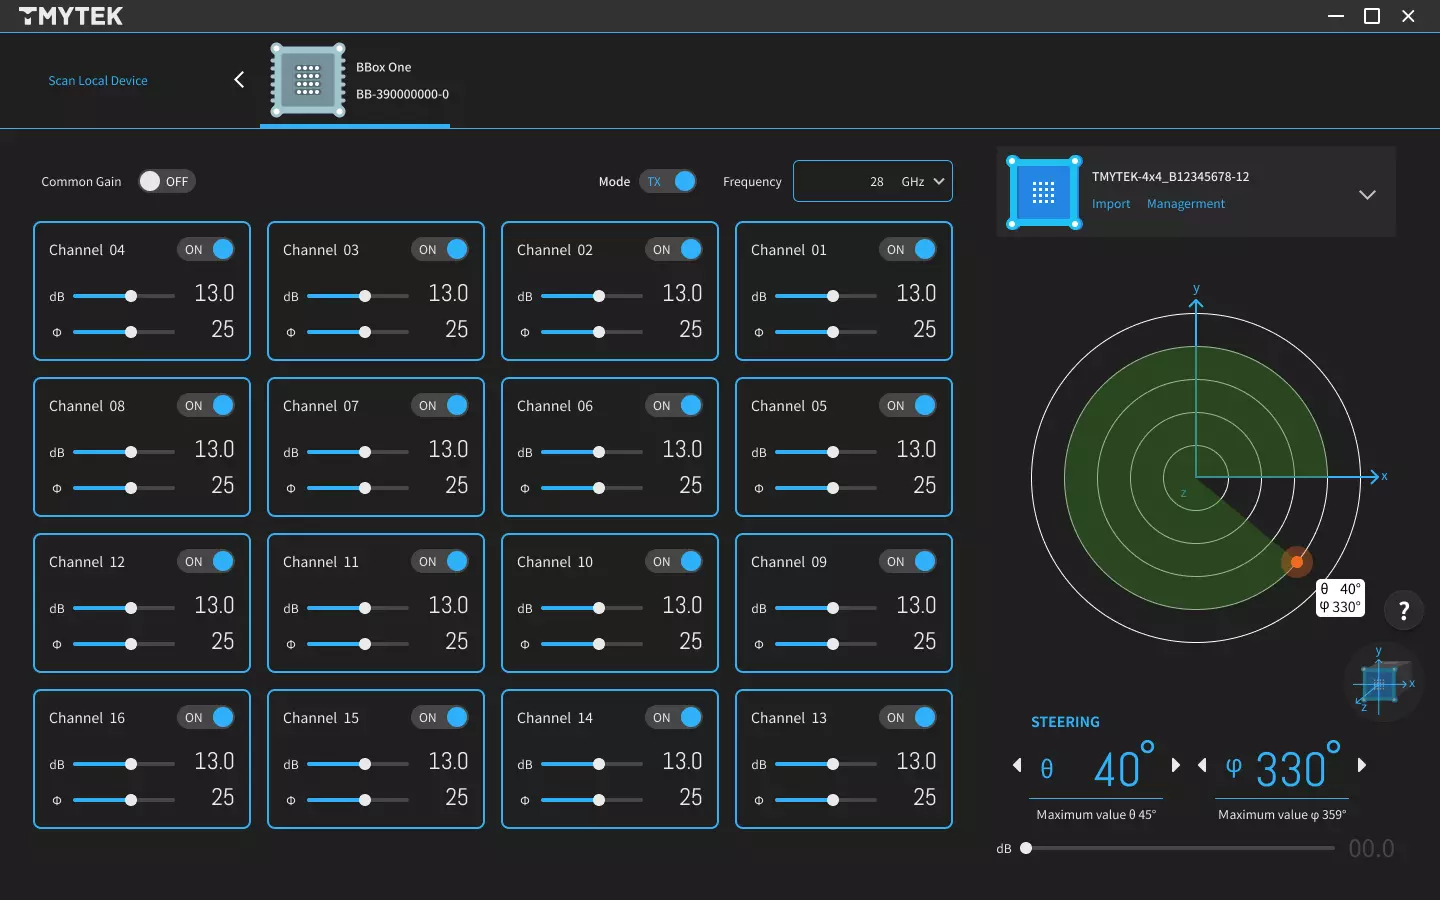Select the BBox One device tab
This screenshot has width=1440, height=900.
pos(355,81)
